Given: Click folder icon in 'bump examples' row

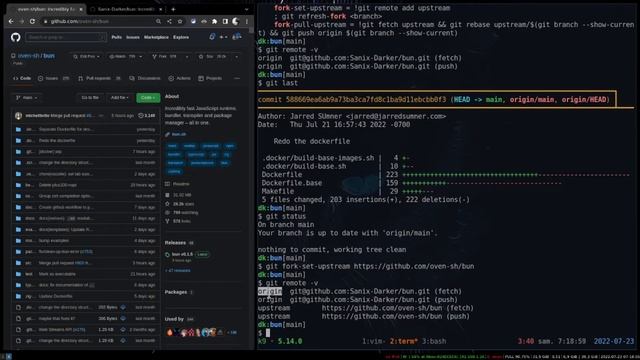Looking at the screenshot, I should pyautogui.click(x=18, y=240).
